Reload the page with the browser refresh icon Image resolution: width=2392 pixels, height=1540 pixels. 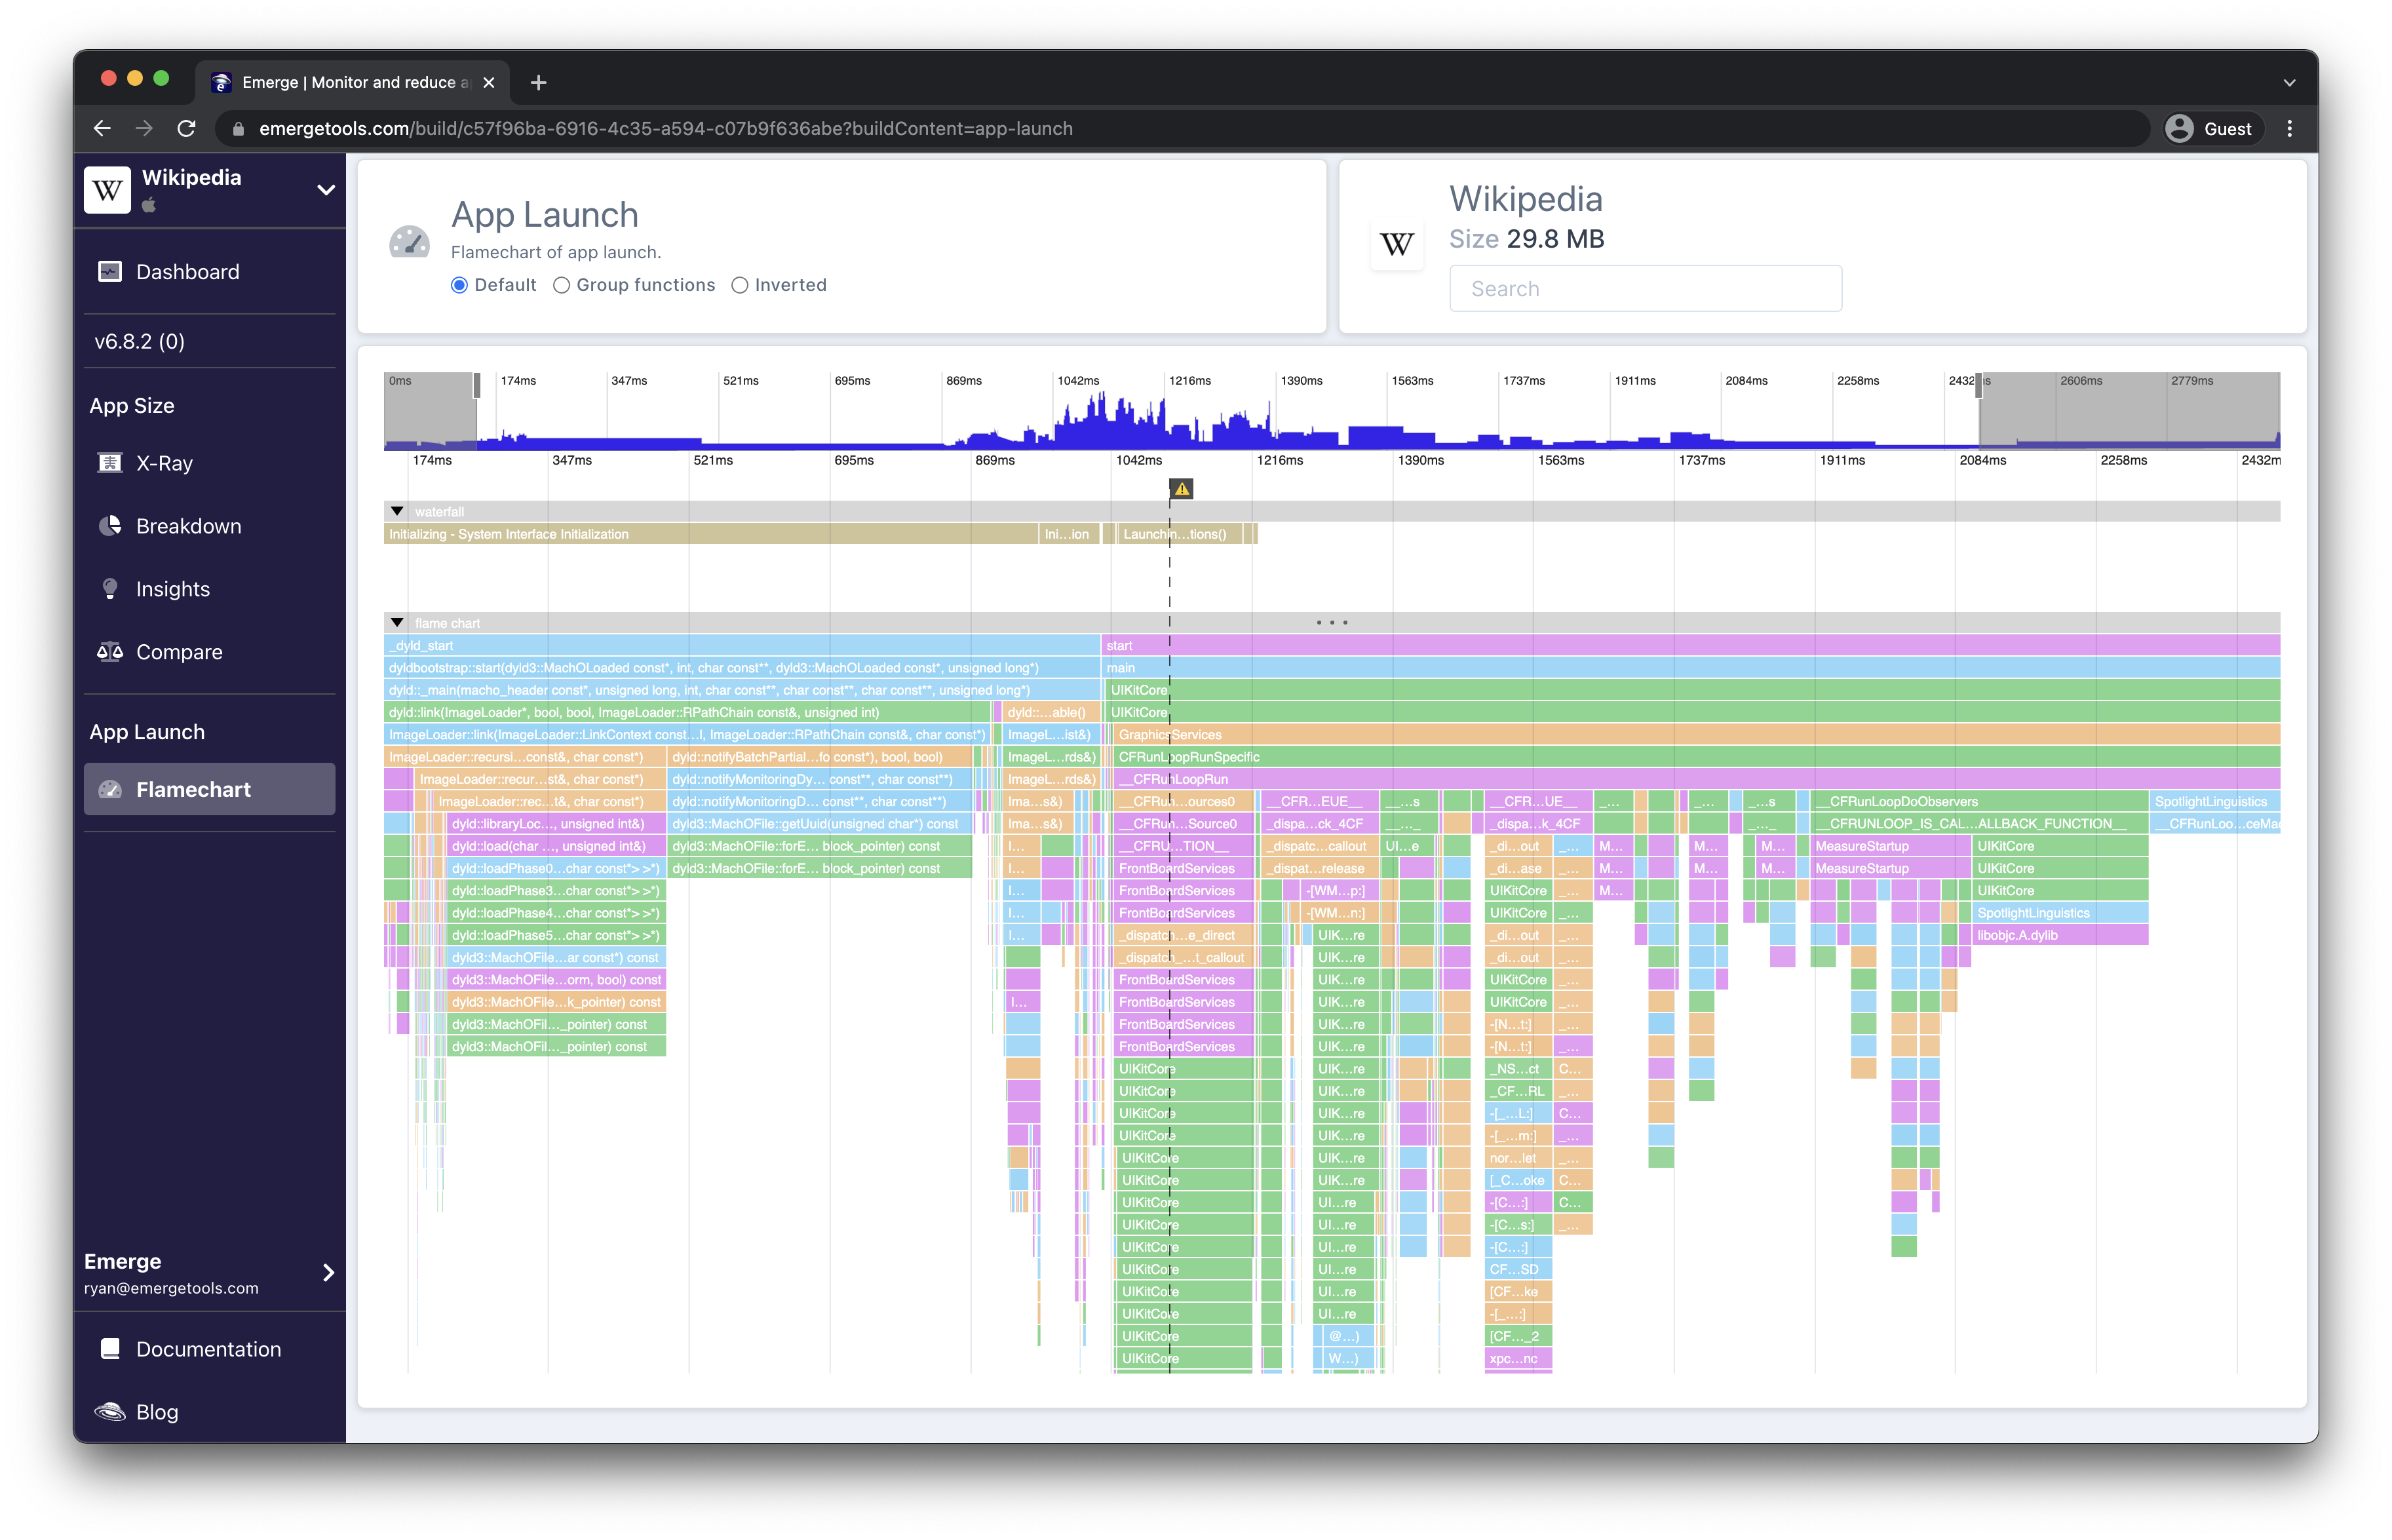click(x=186, y=129)
